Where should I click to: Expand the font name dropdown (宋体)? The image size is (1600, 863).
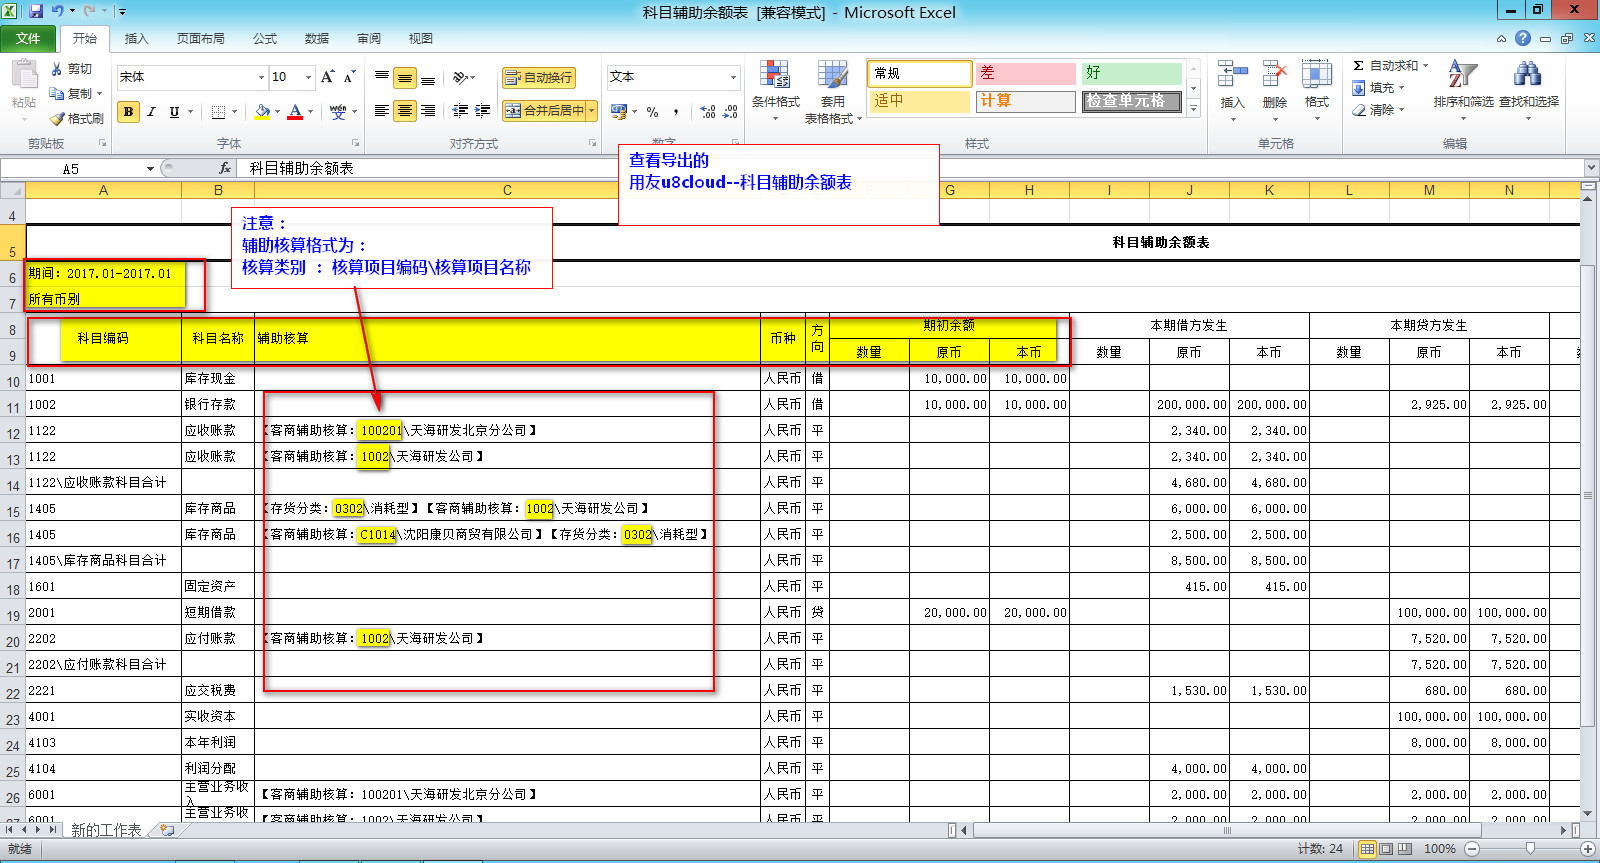point(261,77)
